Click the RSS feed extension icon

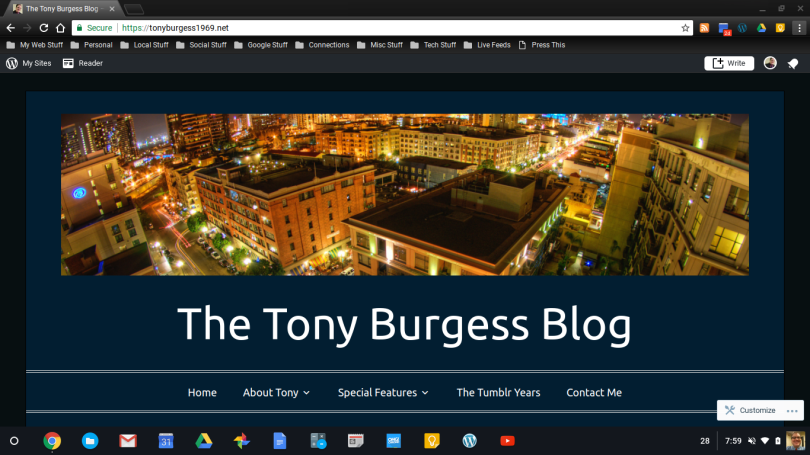pyautogui.click(x=704, y=28)
